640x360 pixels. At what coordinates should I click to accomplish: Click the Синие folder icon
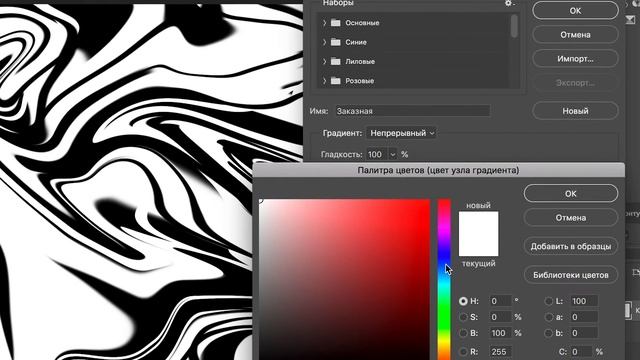(x=336, y=42)
